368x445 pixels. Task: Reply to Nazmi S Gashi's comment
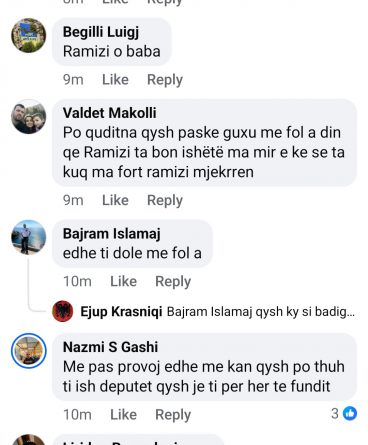(x=173, y=415)
